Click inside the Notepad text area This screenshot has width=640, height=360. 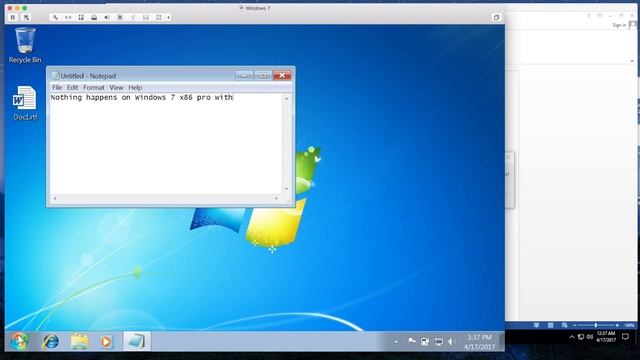click(x=166, y=144)
